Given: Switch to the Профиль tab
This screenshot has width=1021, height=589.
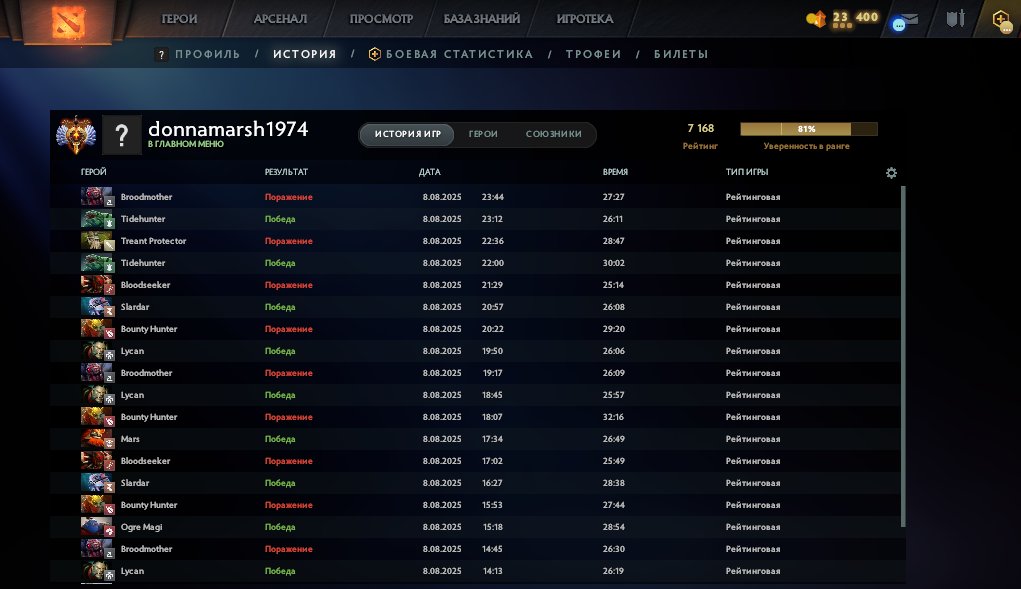Looking at the screenshot, I should (x=208, y=54).
